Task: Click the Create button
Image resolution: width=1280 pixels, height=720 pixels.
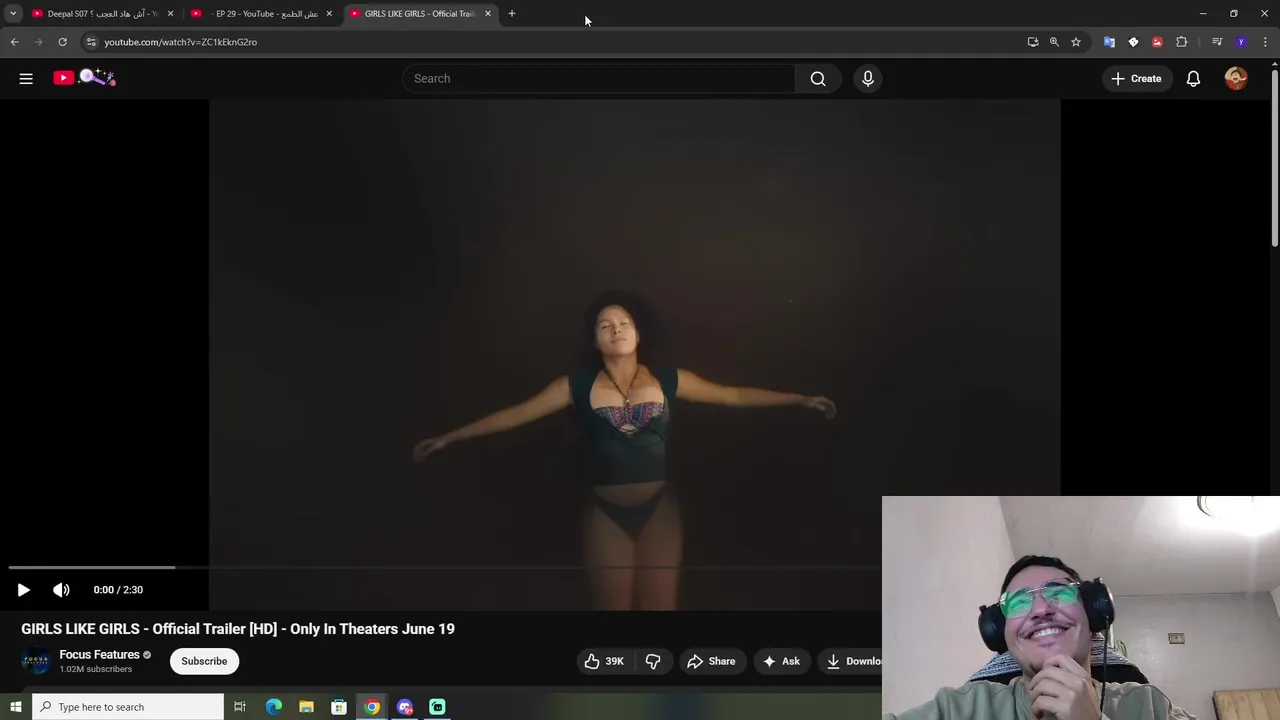Action: [x=1136, y=78]
